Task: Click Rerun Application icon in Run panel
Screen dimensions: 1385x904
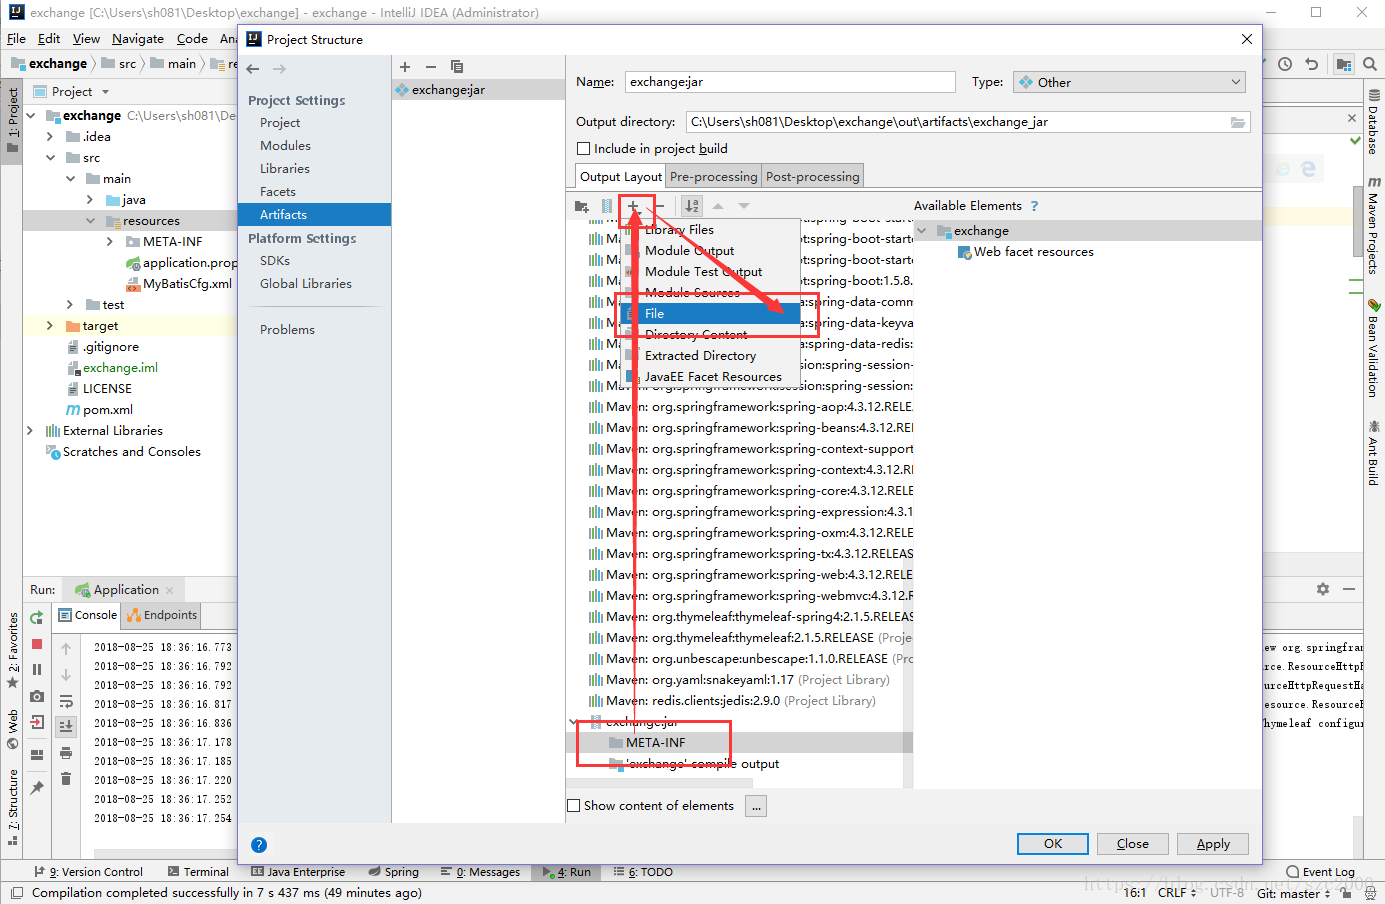Action: (x=37, y=618)
